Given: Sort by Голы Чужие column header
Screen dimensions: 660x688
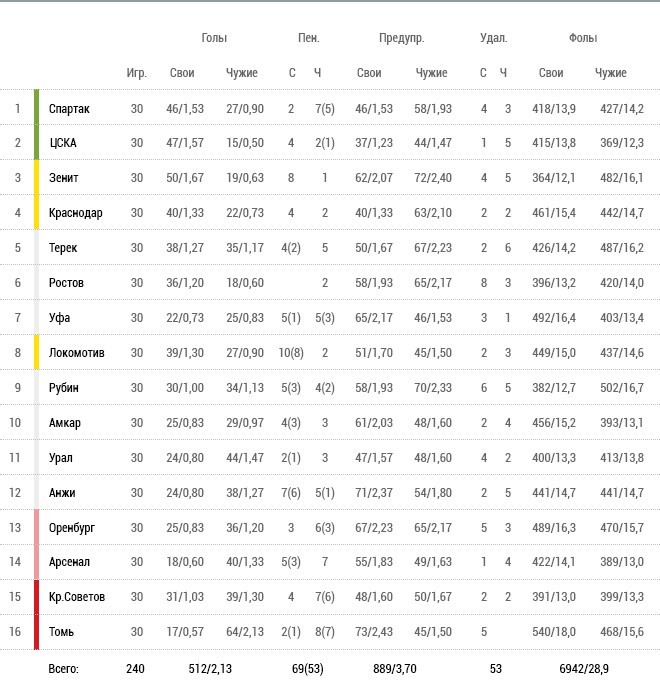Looking at the screenshot, I should (241, 73).
